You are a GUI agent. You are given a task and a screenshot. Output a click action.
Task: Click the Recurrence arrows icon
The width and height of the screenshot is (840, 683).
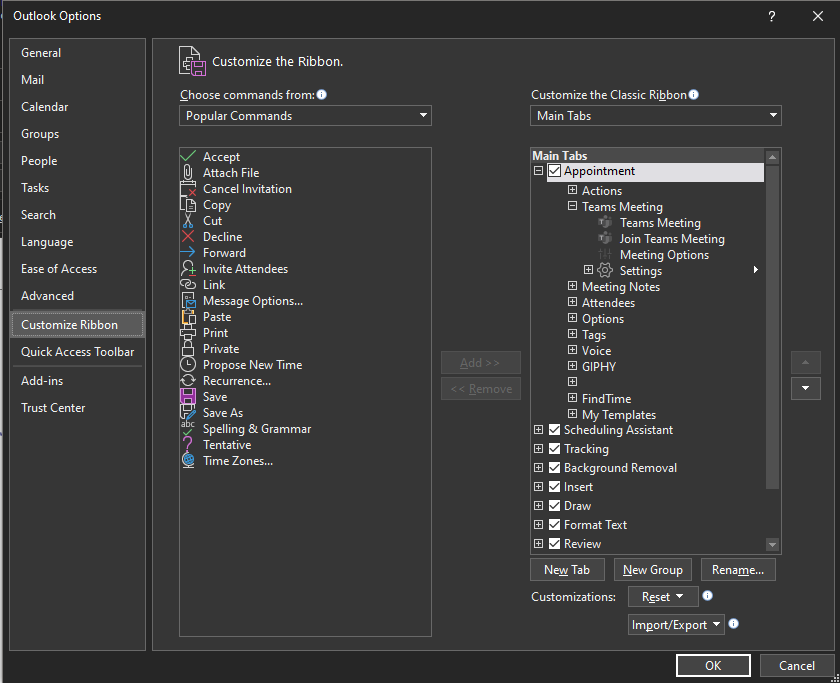click(188, 380)
